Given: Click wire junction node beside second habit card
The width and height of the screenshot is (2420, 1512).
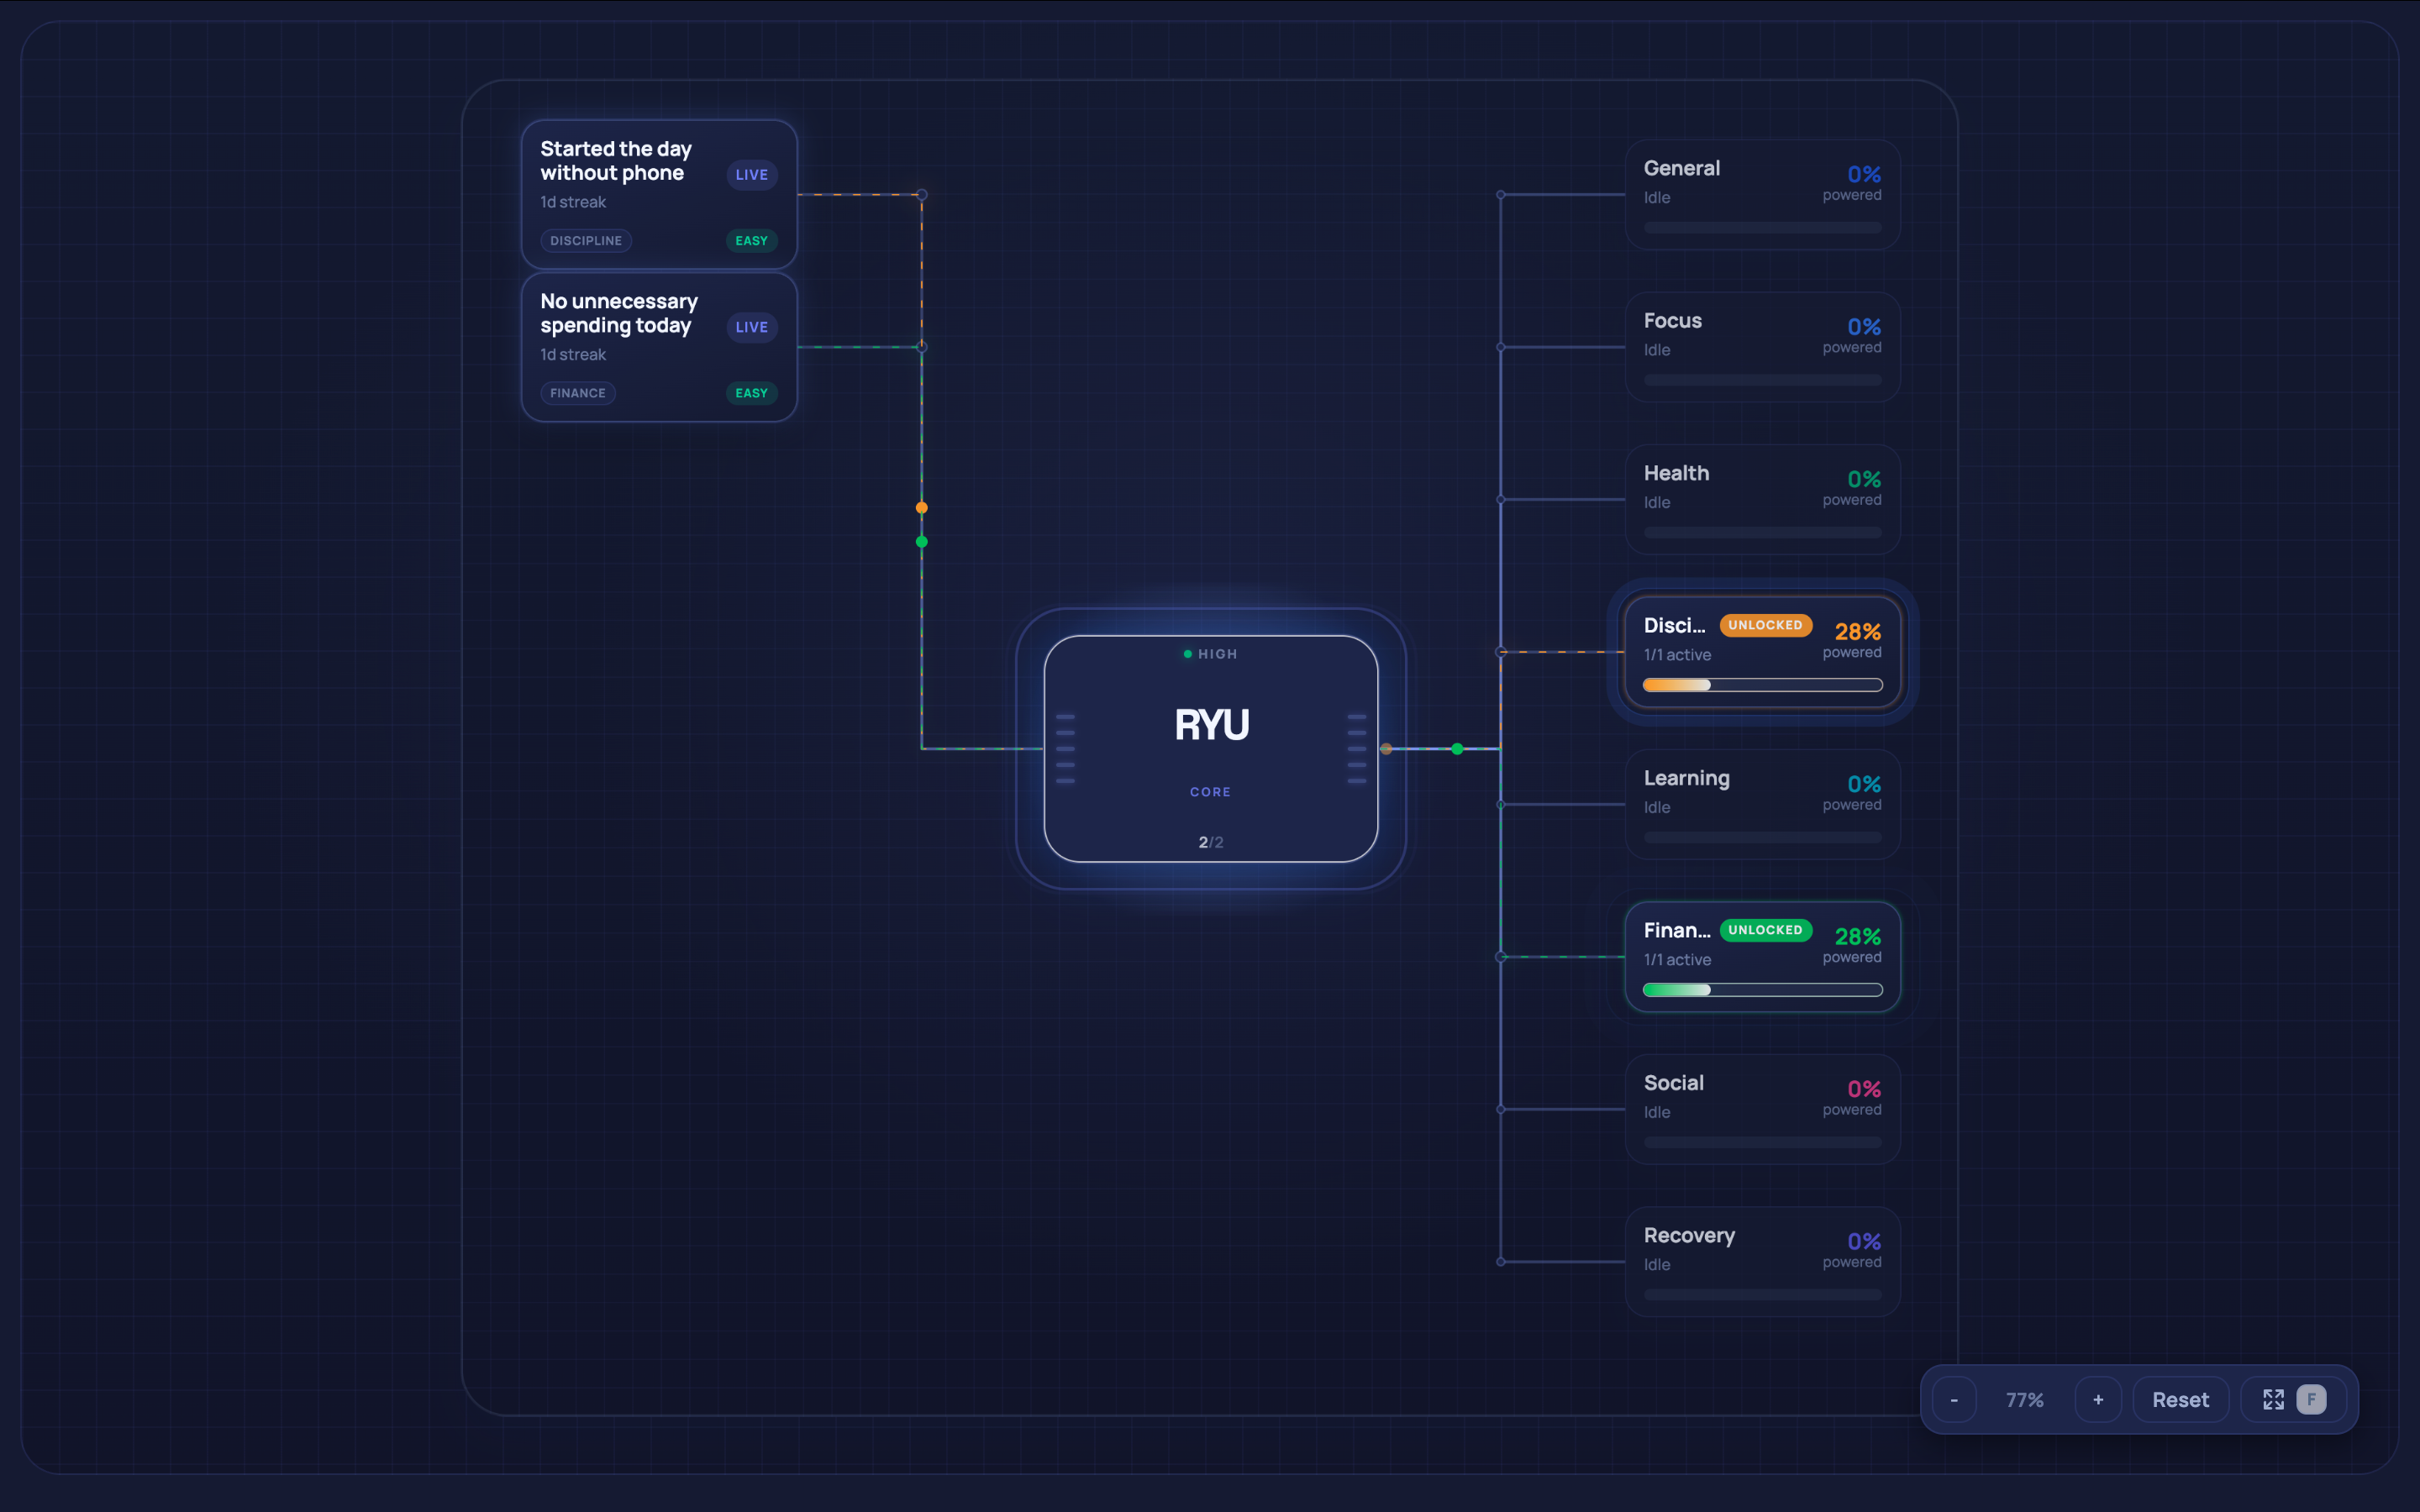Looking at the screenshot, I should pos(922,347).
